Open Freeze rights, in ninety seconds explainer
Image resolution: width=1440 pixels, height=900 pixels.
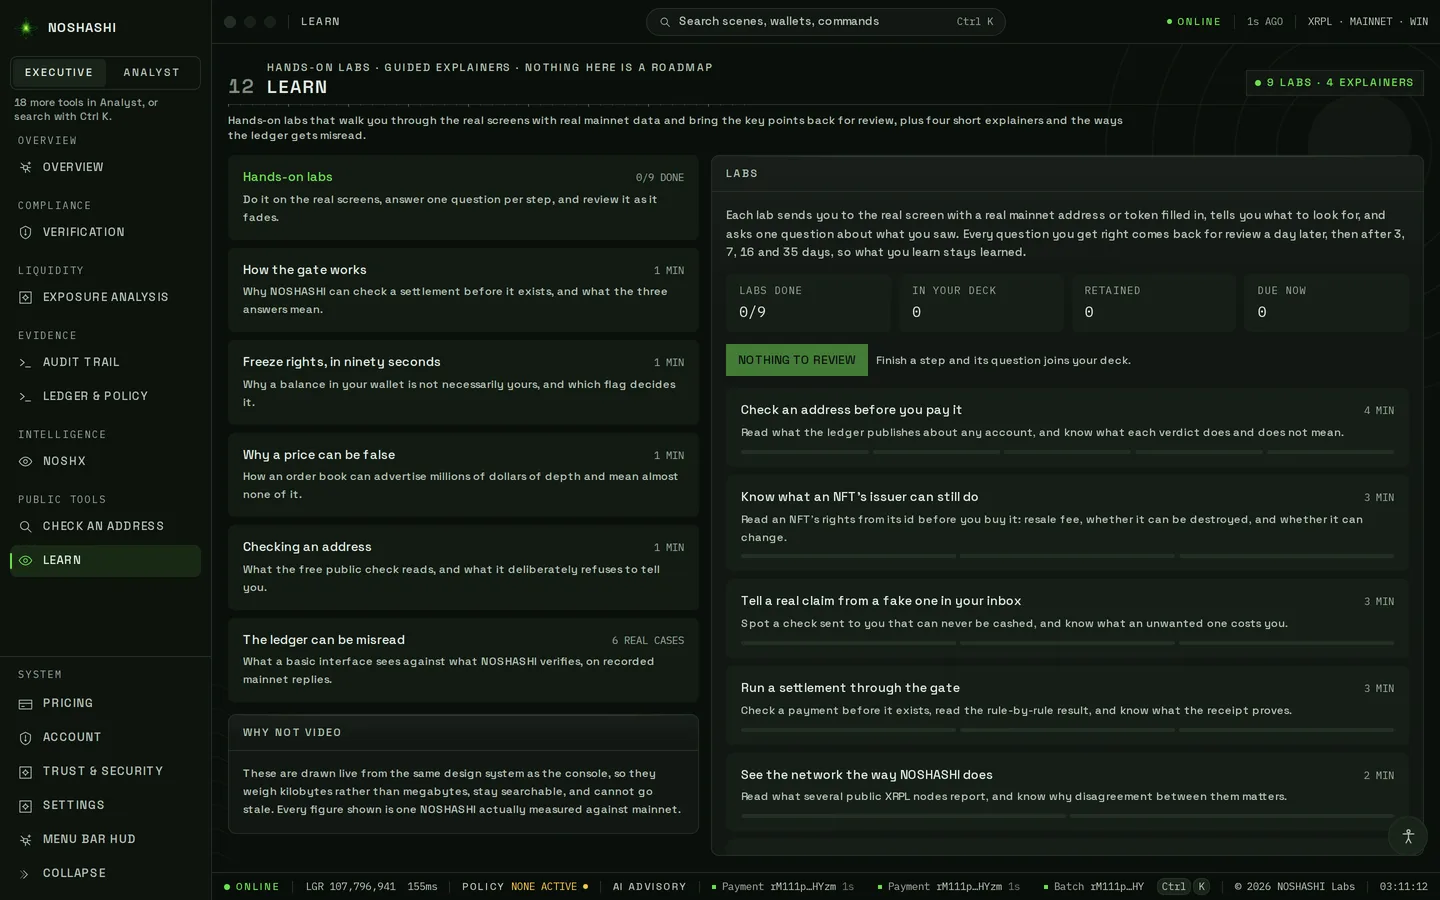tap(463, 382)
